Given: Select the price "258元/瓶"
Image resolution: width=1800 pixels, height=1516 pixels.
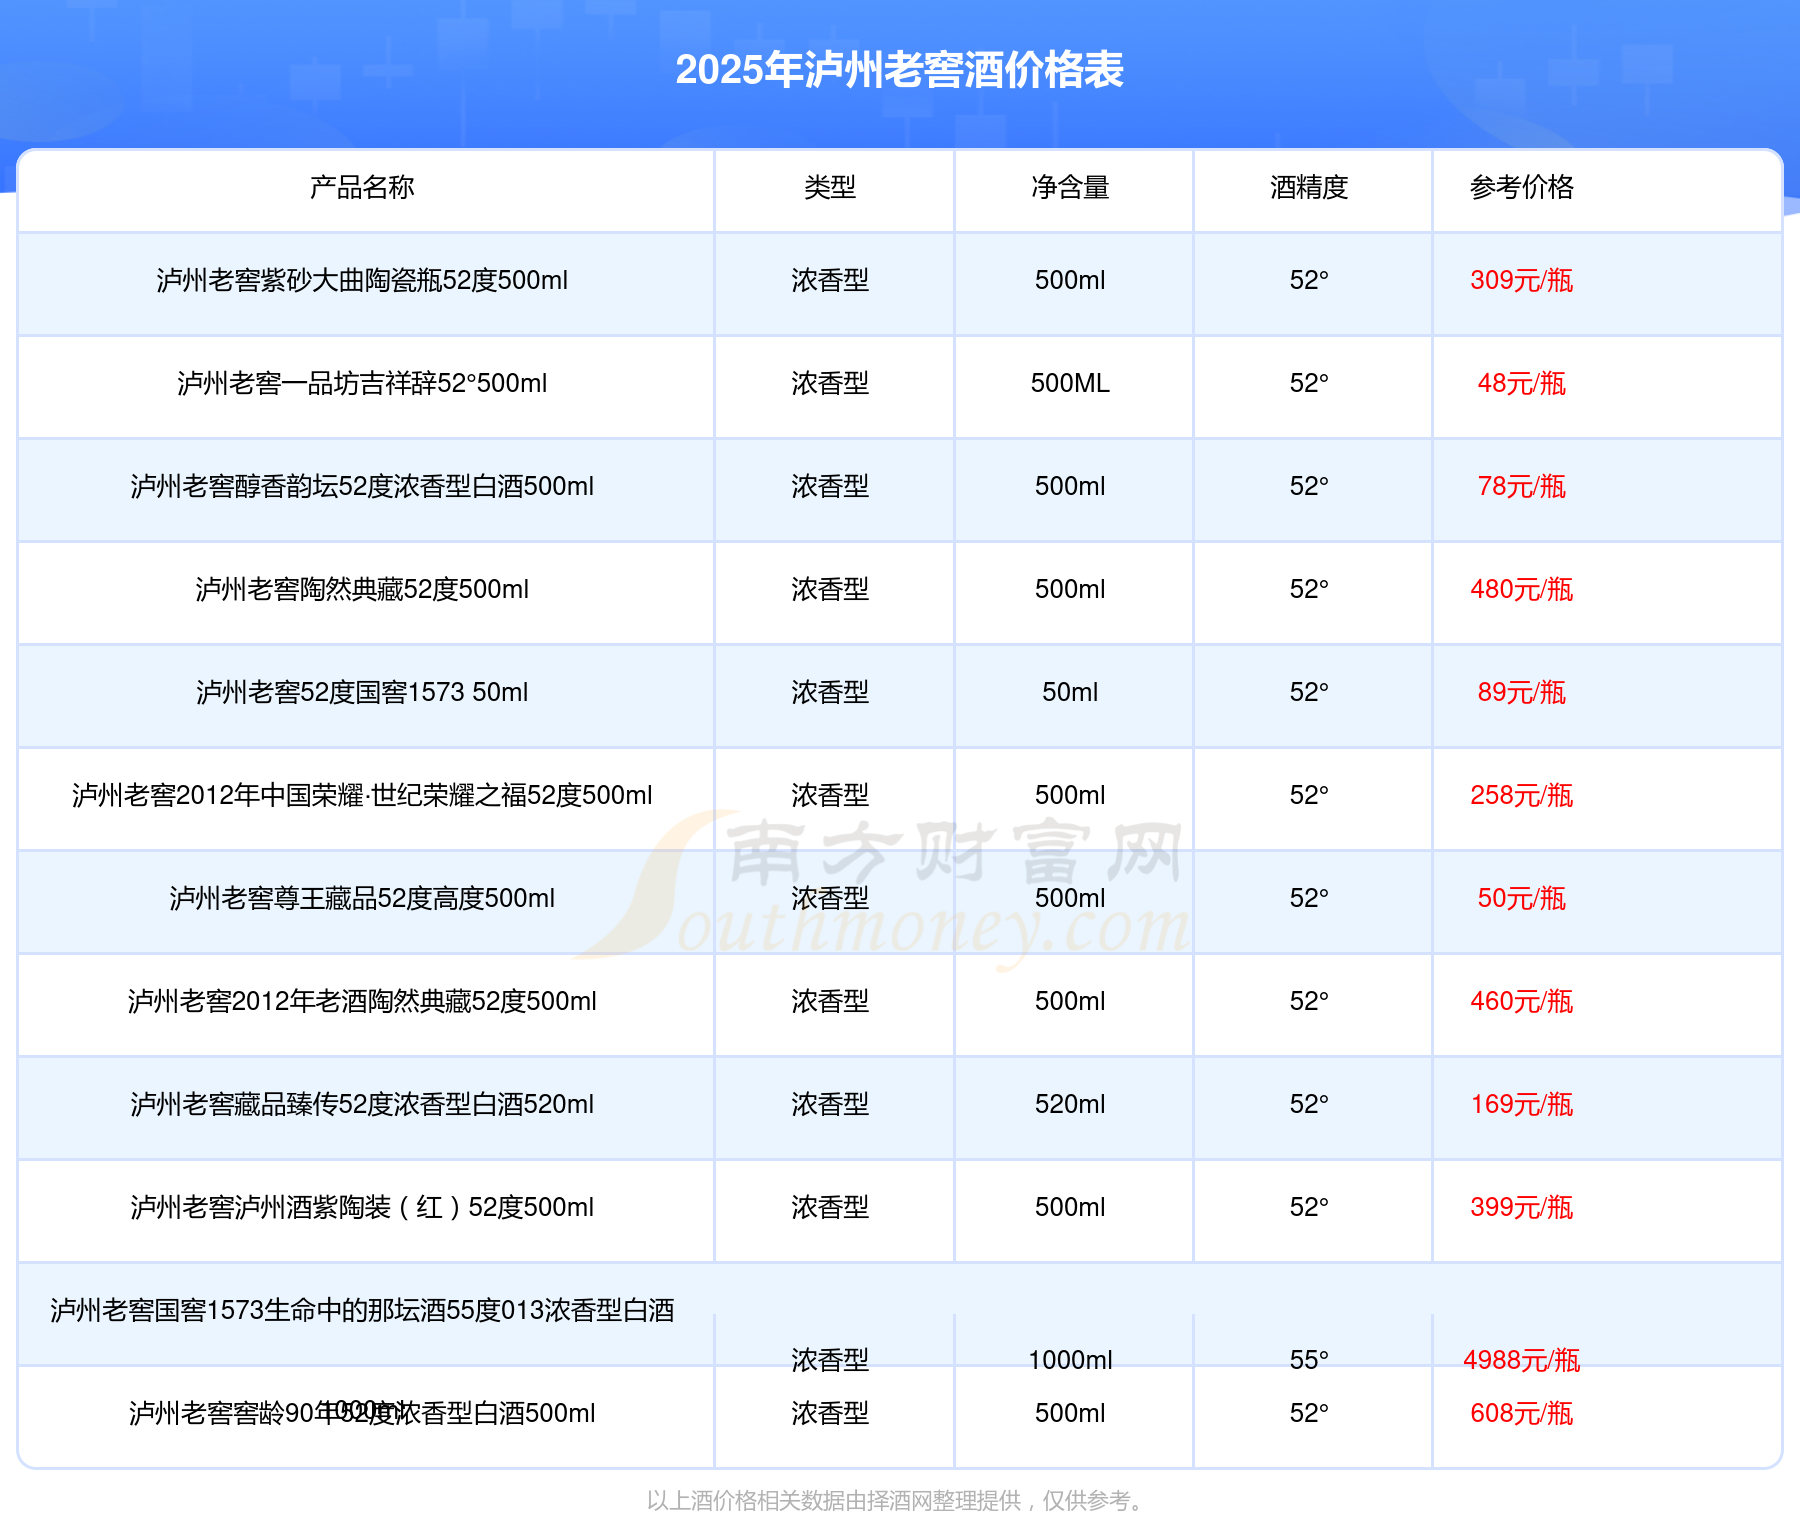Looking at the screenshot, I should 1522,795.
